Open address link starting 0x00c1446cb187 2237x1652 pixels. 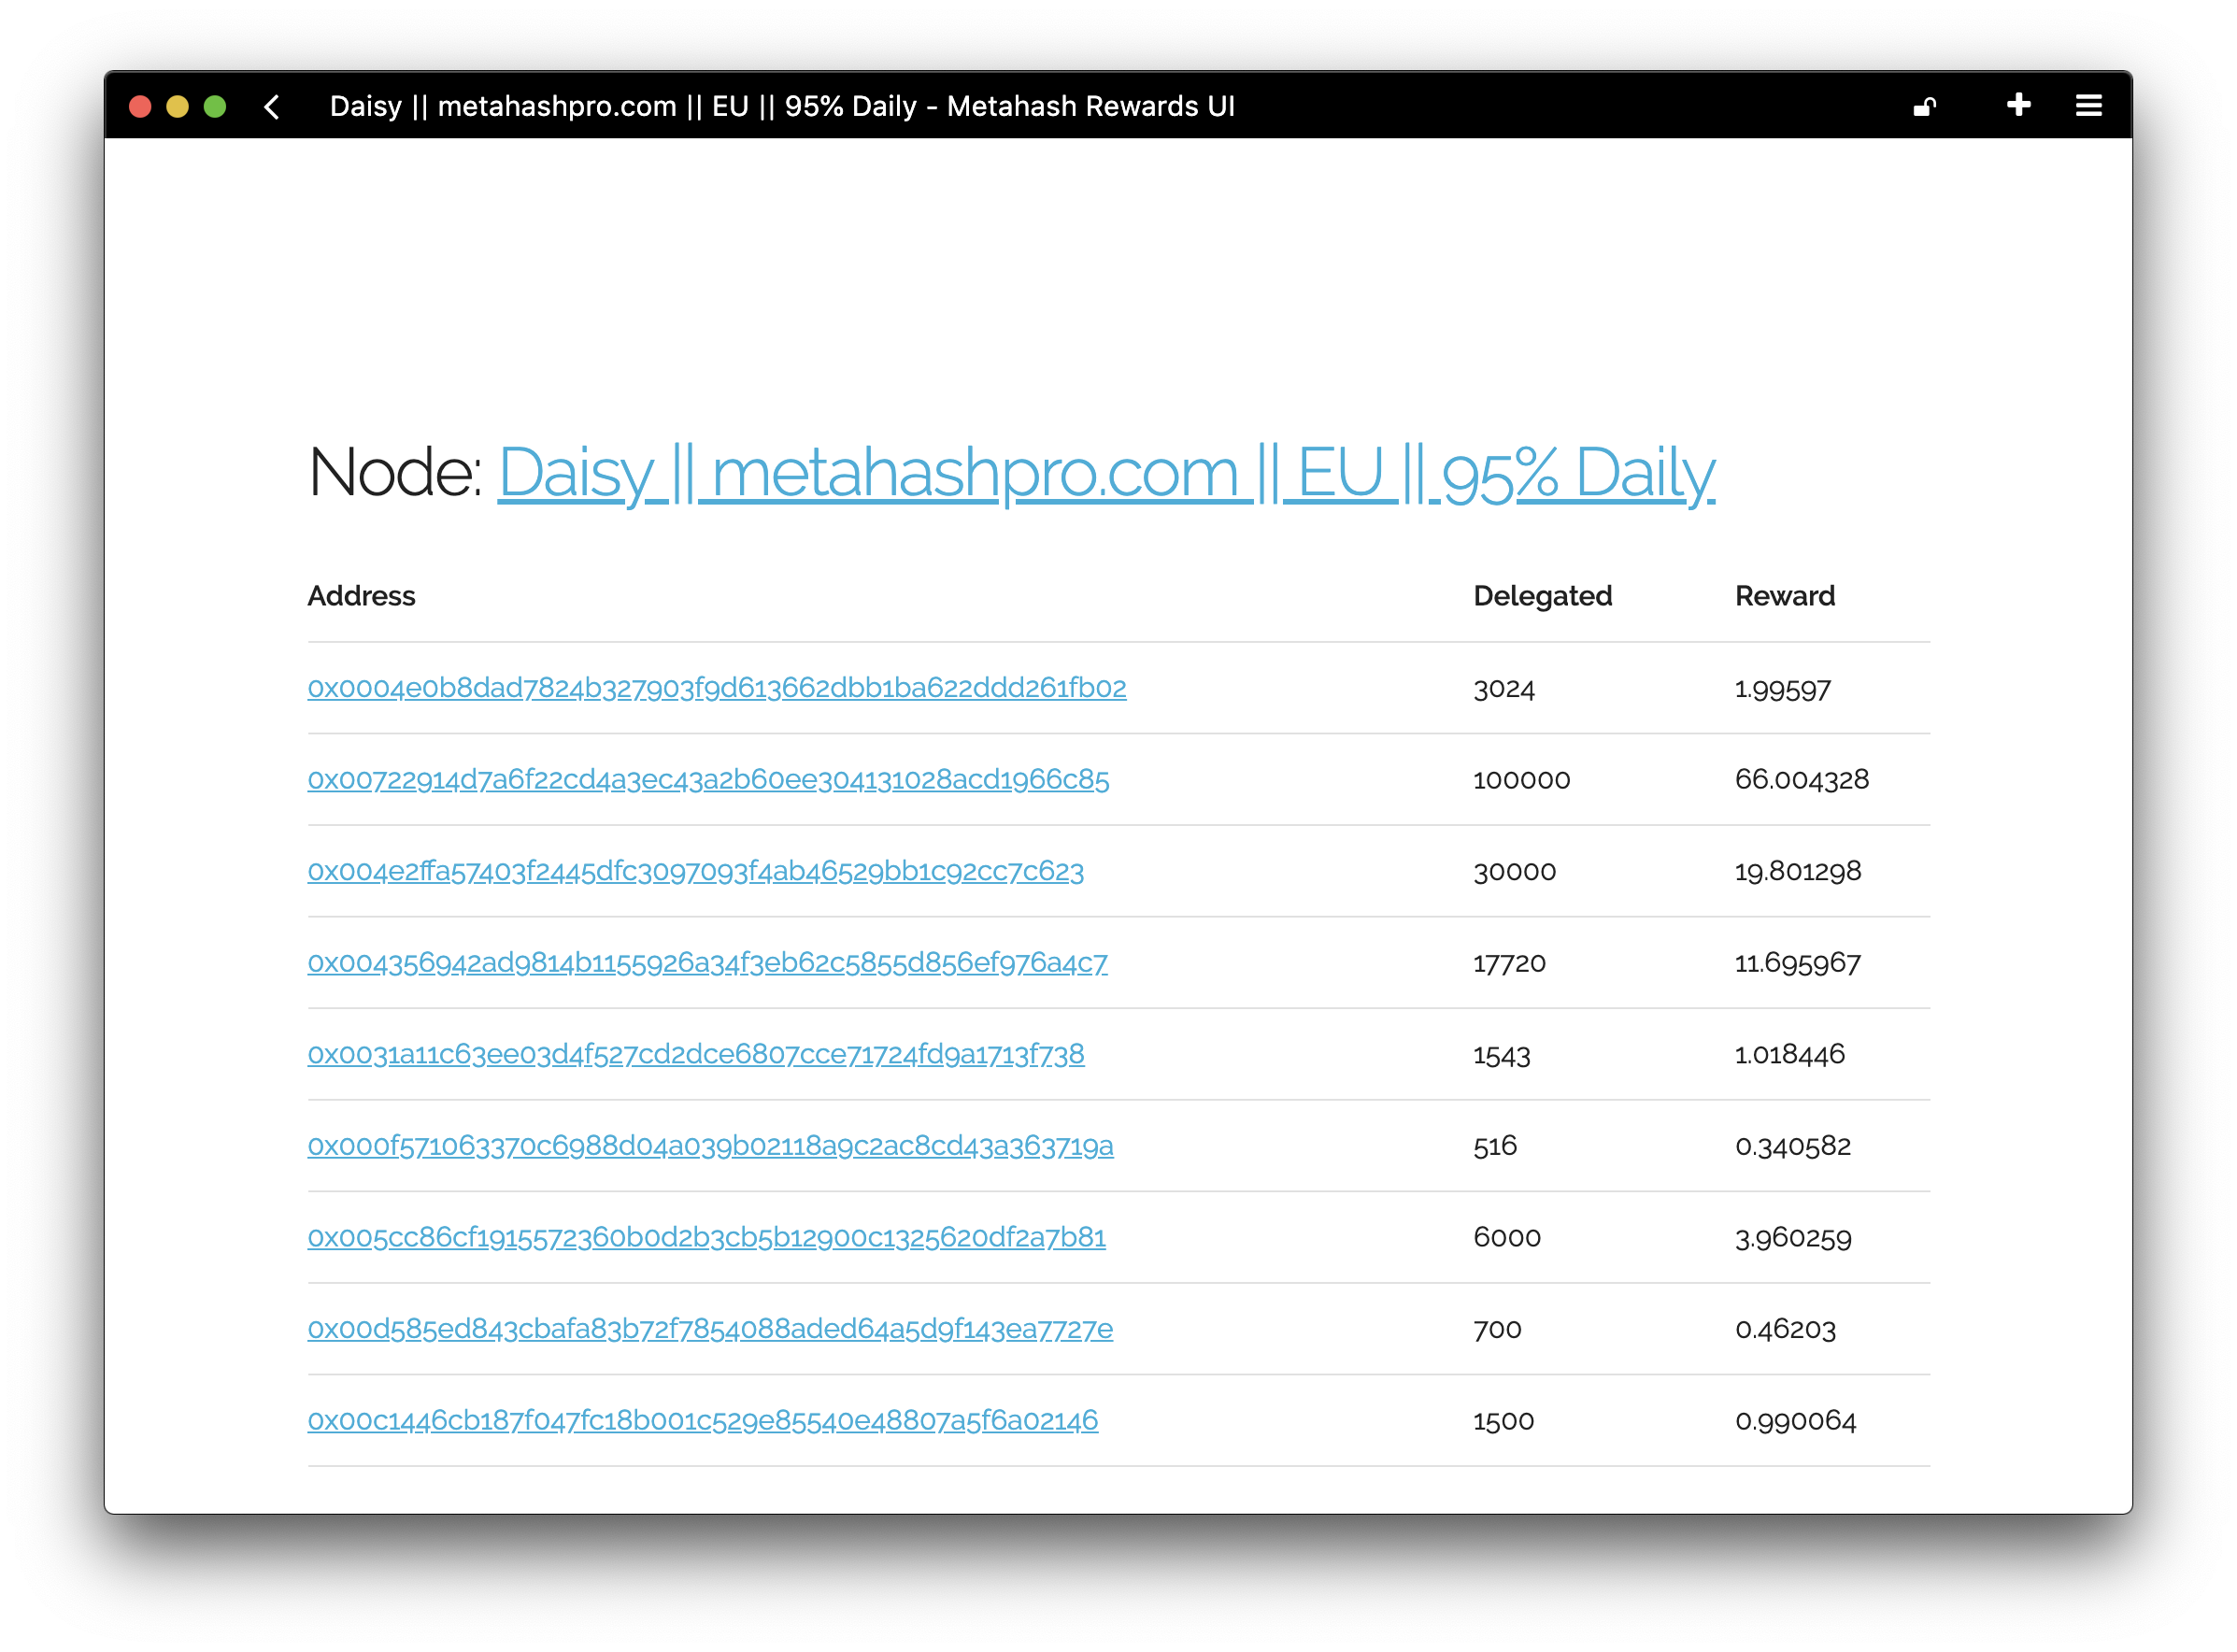[702, 1421]
